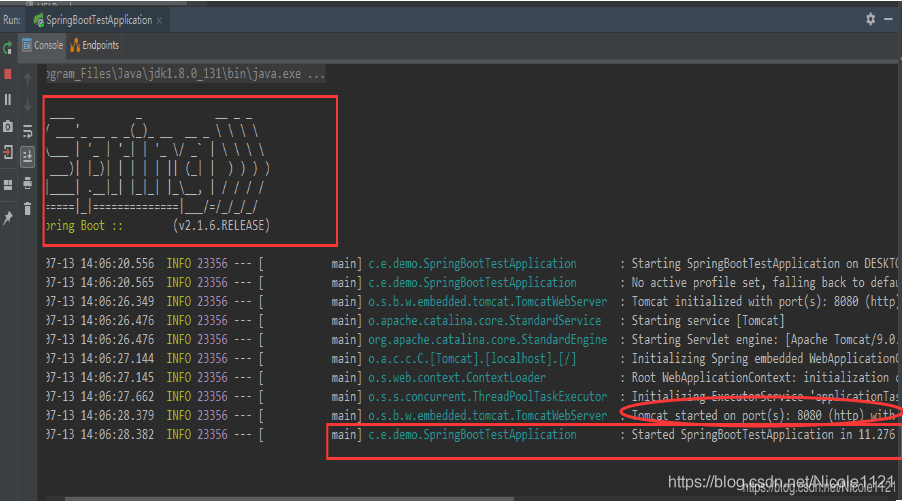Switch to the Console tab
The image size is (903, 501).
tap(43, 45)
